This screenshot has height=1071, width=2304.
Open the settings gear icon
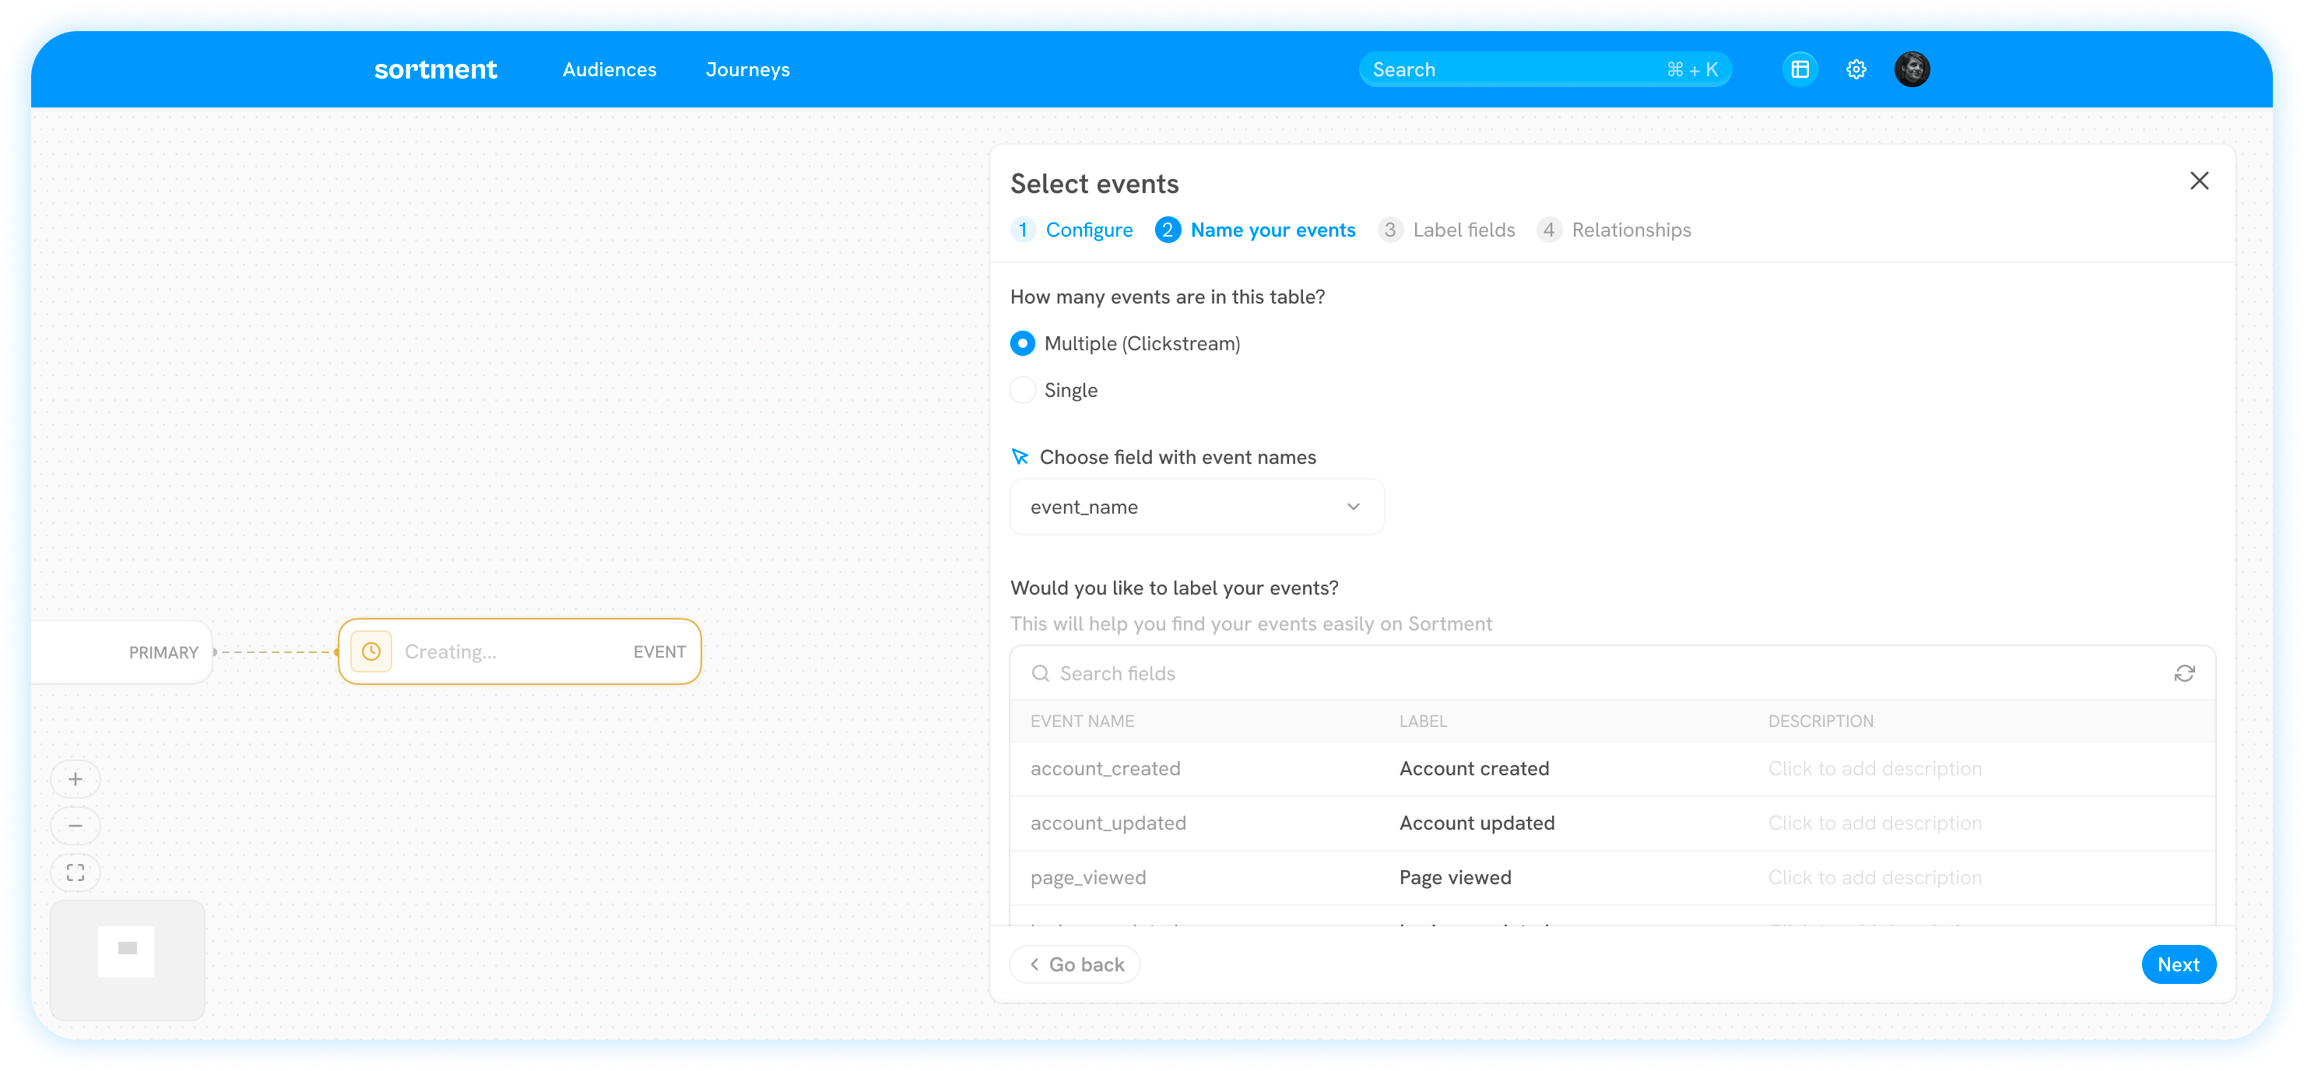click(x=1856, y=69)
